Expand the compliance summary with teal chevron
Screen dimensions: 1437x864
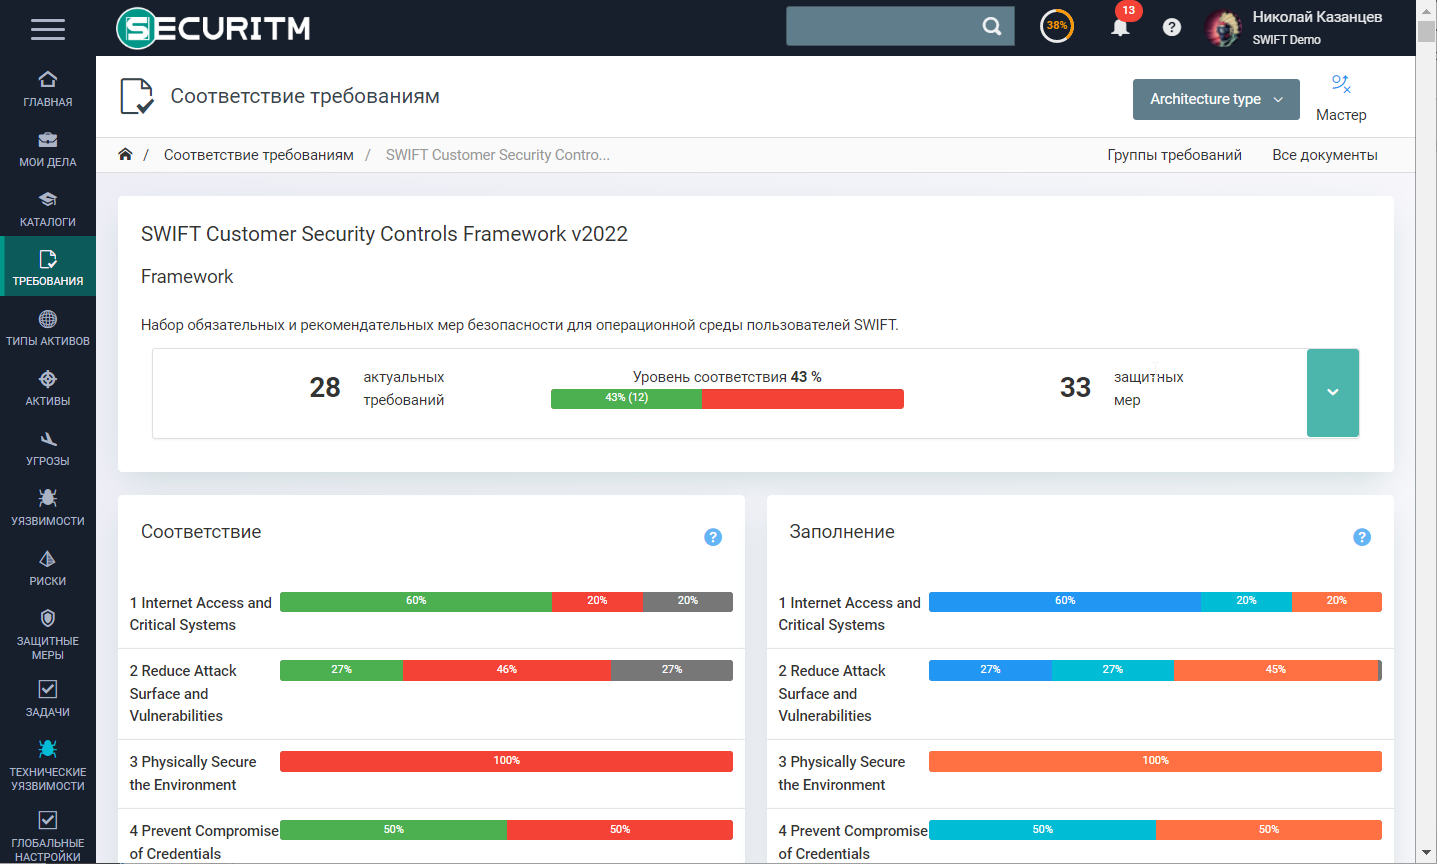point(1332,392)
